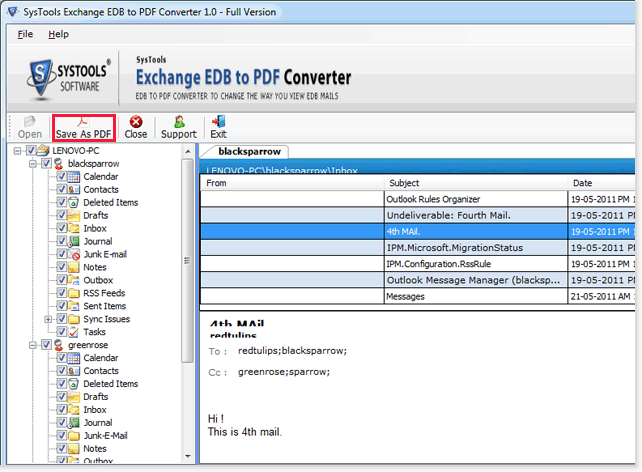Click folder tree scroll down arrow
This screenshot has height=472, width=642.
(188, 456)
